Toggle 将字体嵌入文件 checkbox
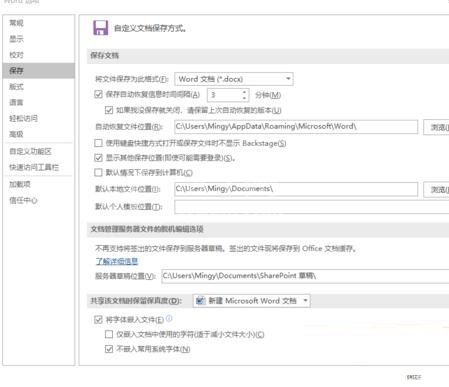 click(98, 320)
